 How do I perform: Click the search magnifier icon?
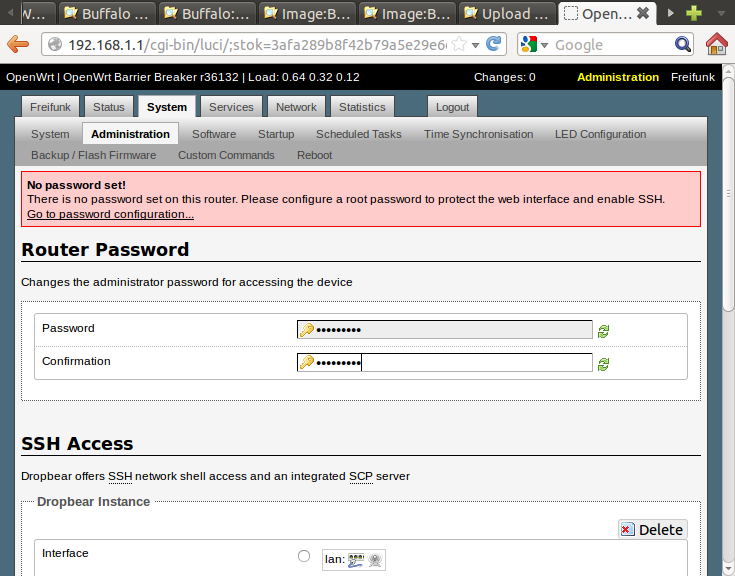tap(683, 45)
